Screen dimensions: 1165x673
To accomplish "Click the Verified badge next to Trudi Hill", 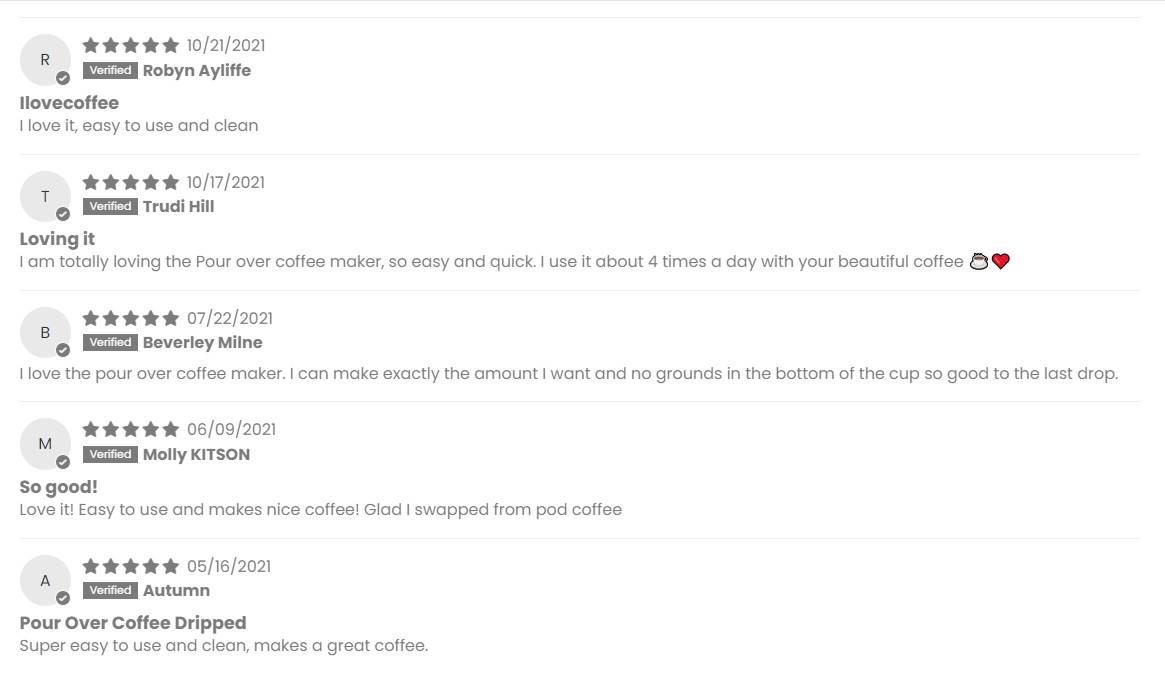I will (x=110, y=206).
